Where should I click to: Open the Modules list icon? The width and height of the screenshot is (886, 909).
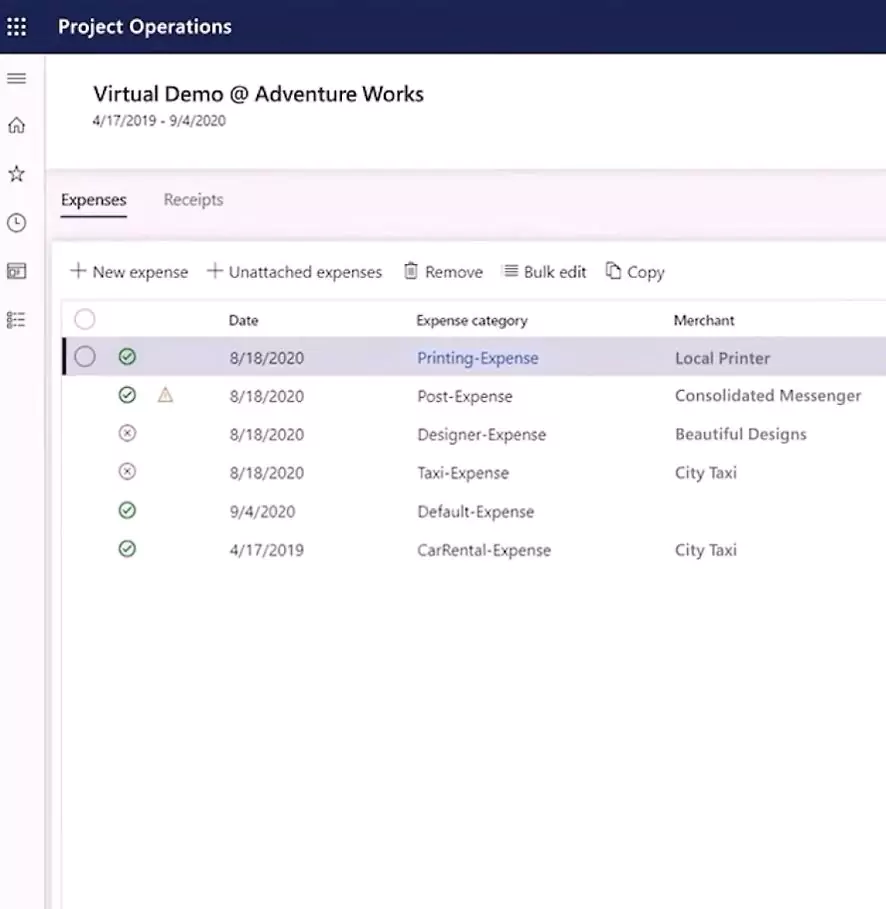[17, 320]
